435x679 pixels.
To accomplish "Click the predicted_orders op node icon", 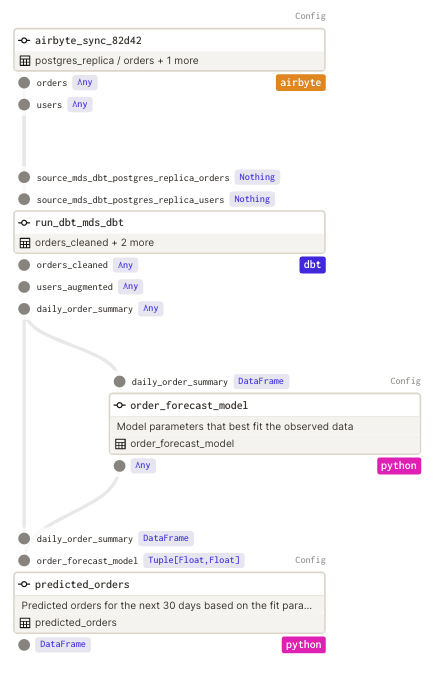I will pos(24,585).
